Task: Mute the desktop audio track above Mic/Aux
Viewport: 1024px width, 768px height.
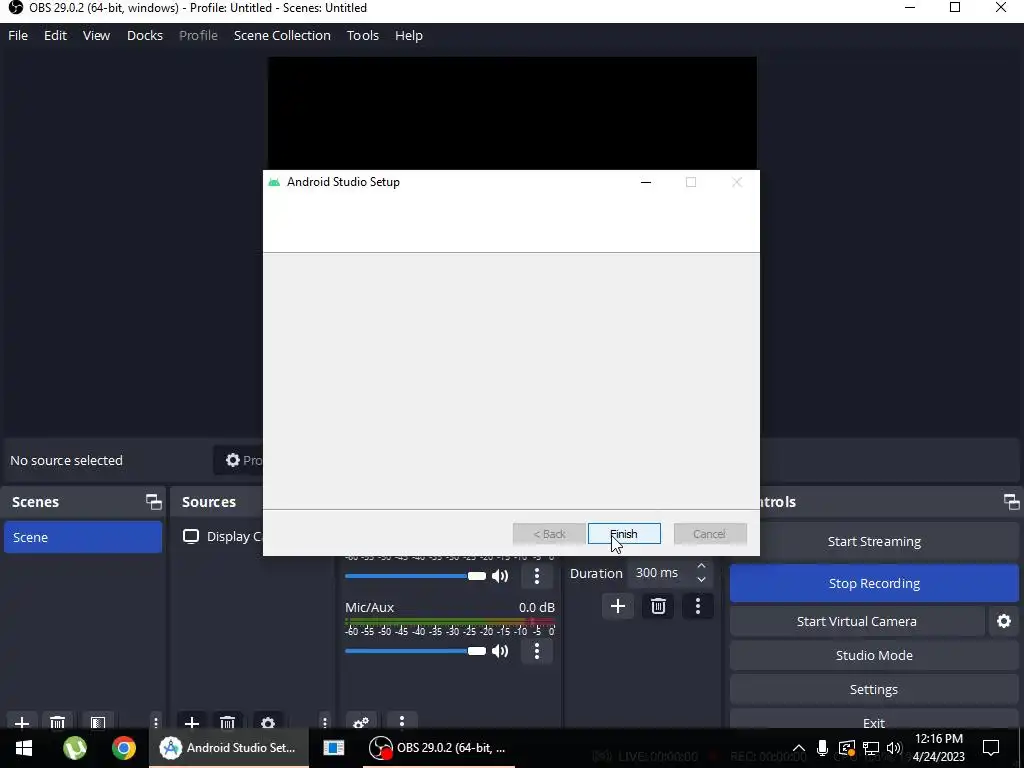Action: pos(500,575)
